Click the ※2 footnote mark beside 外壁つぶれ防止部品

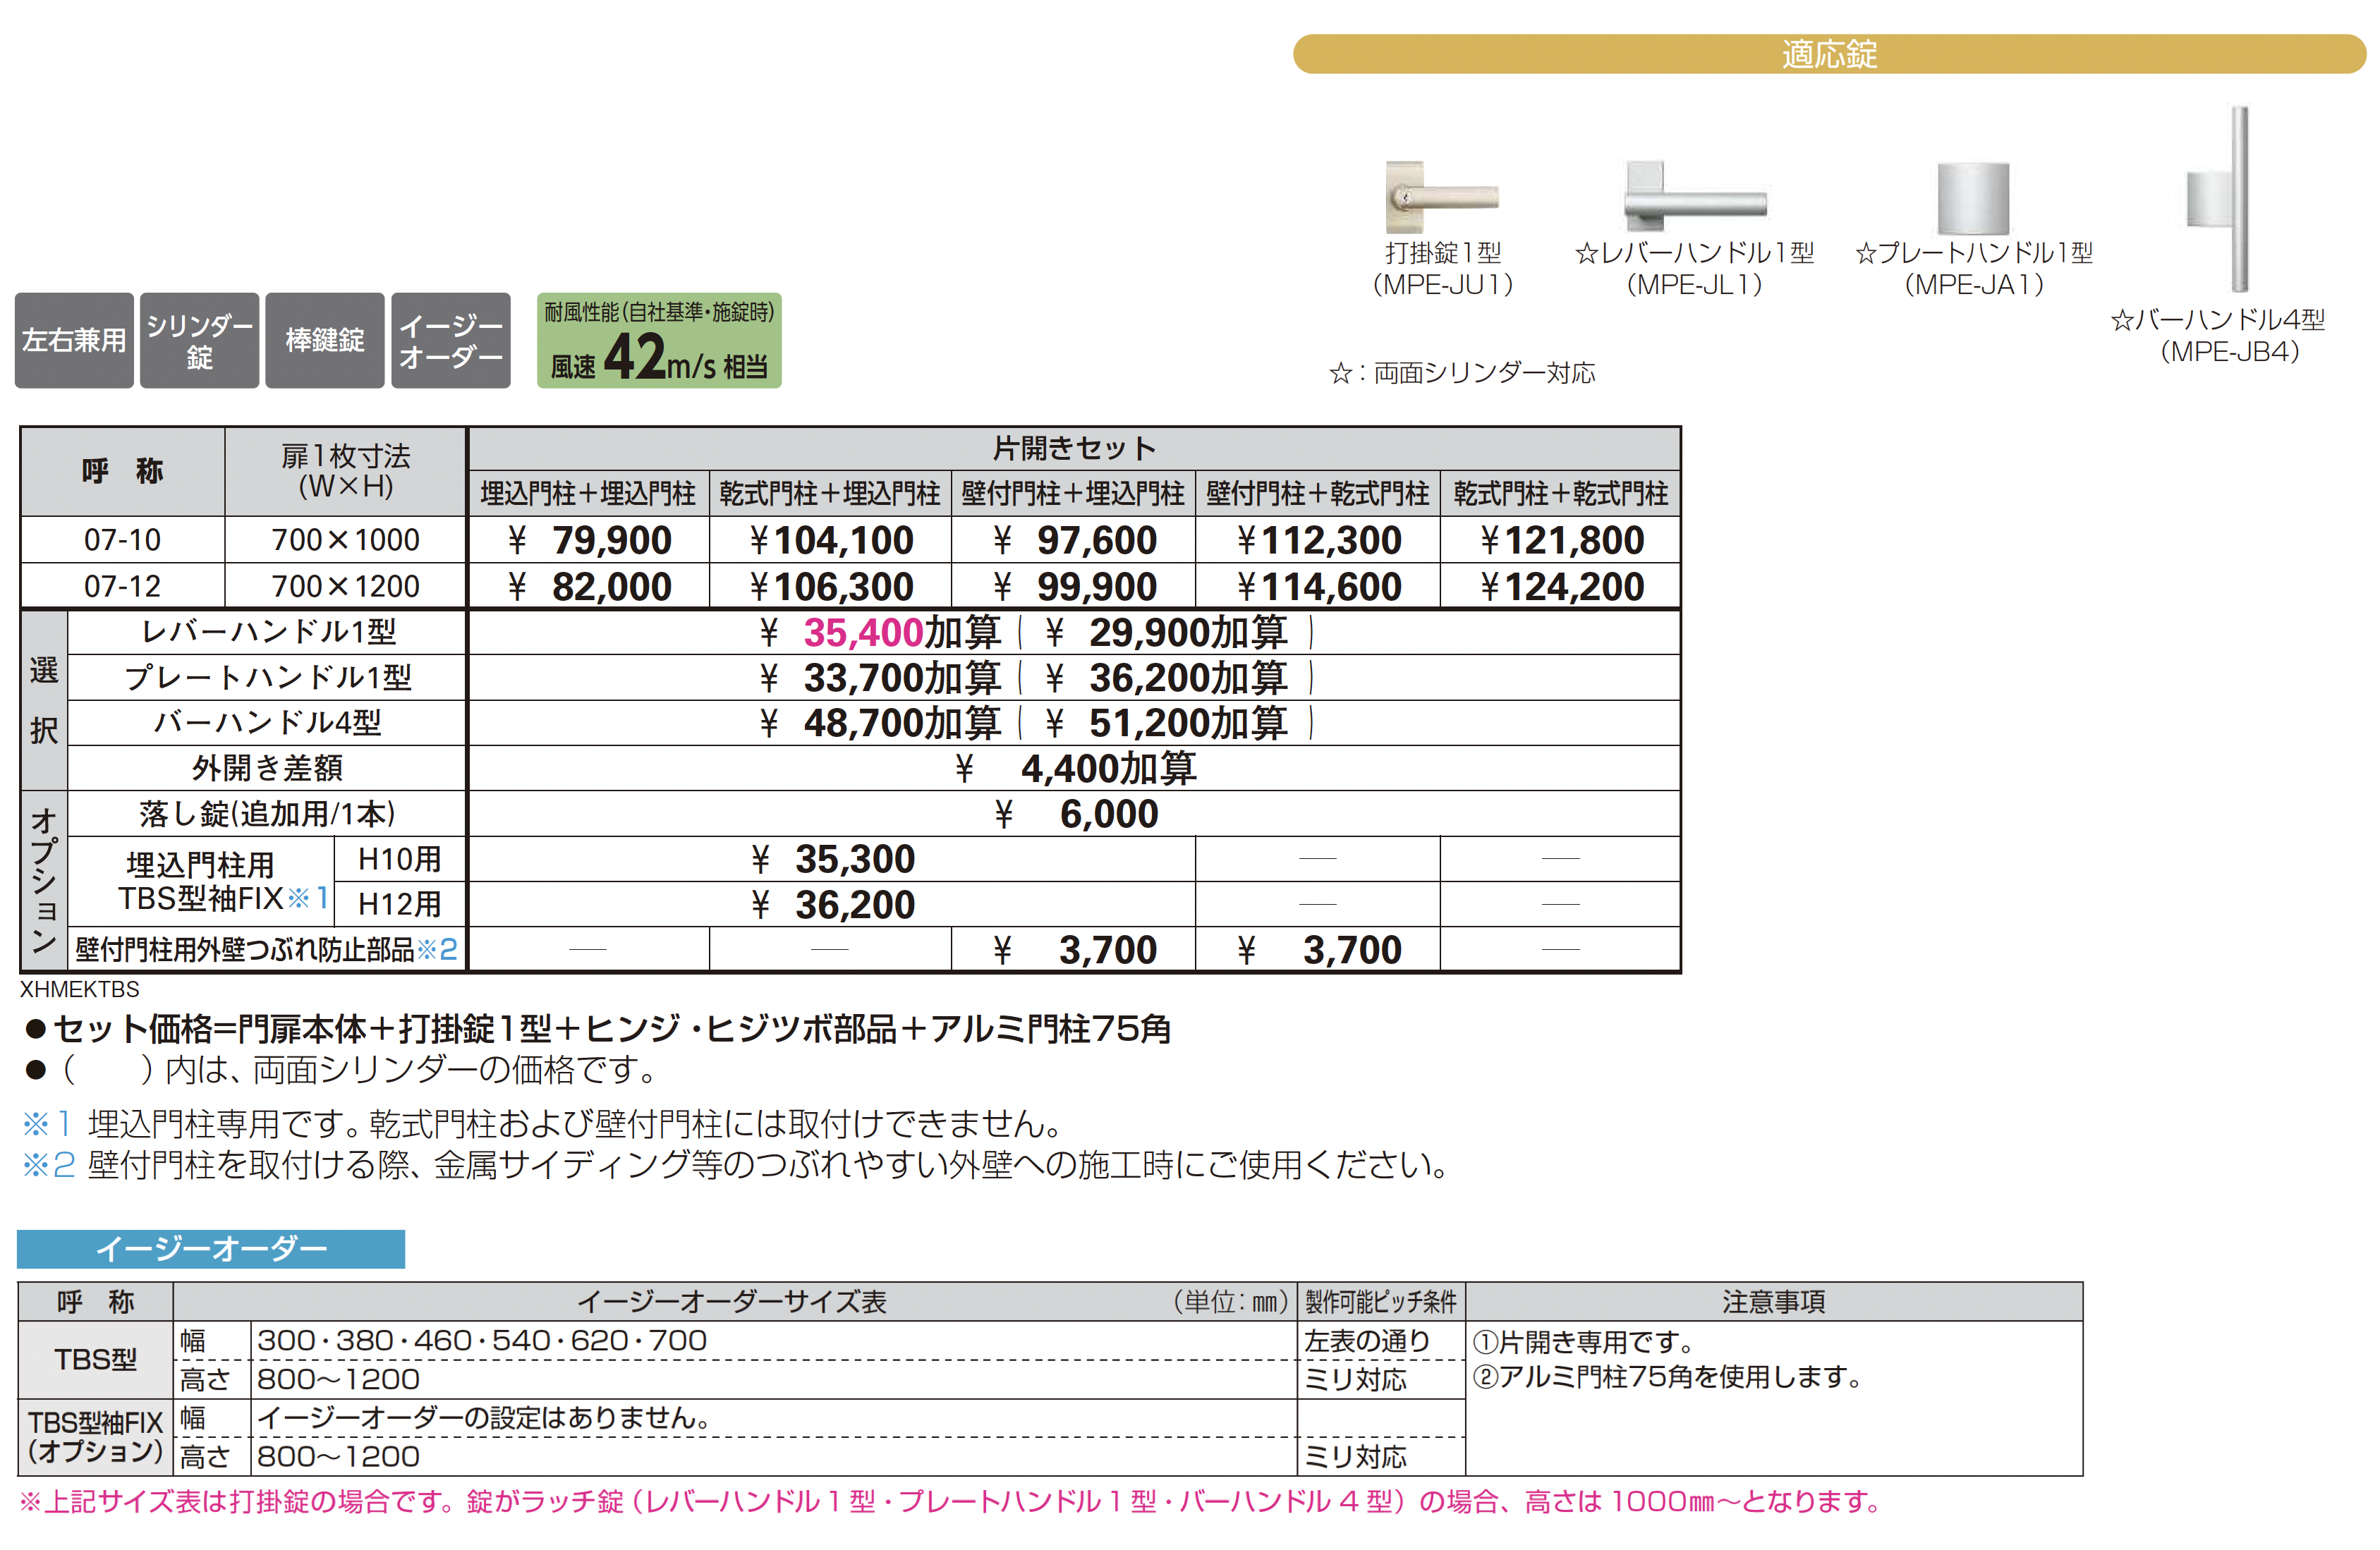tap(437, 949)
